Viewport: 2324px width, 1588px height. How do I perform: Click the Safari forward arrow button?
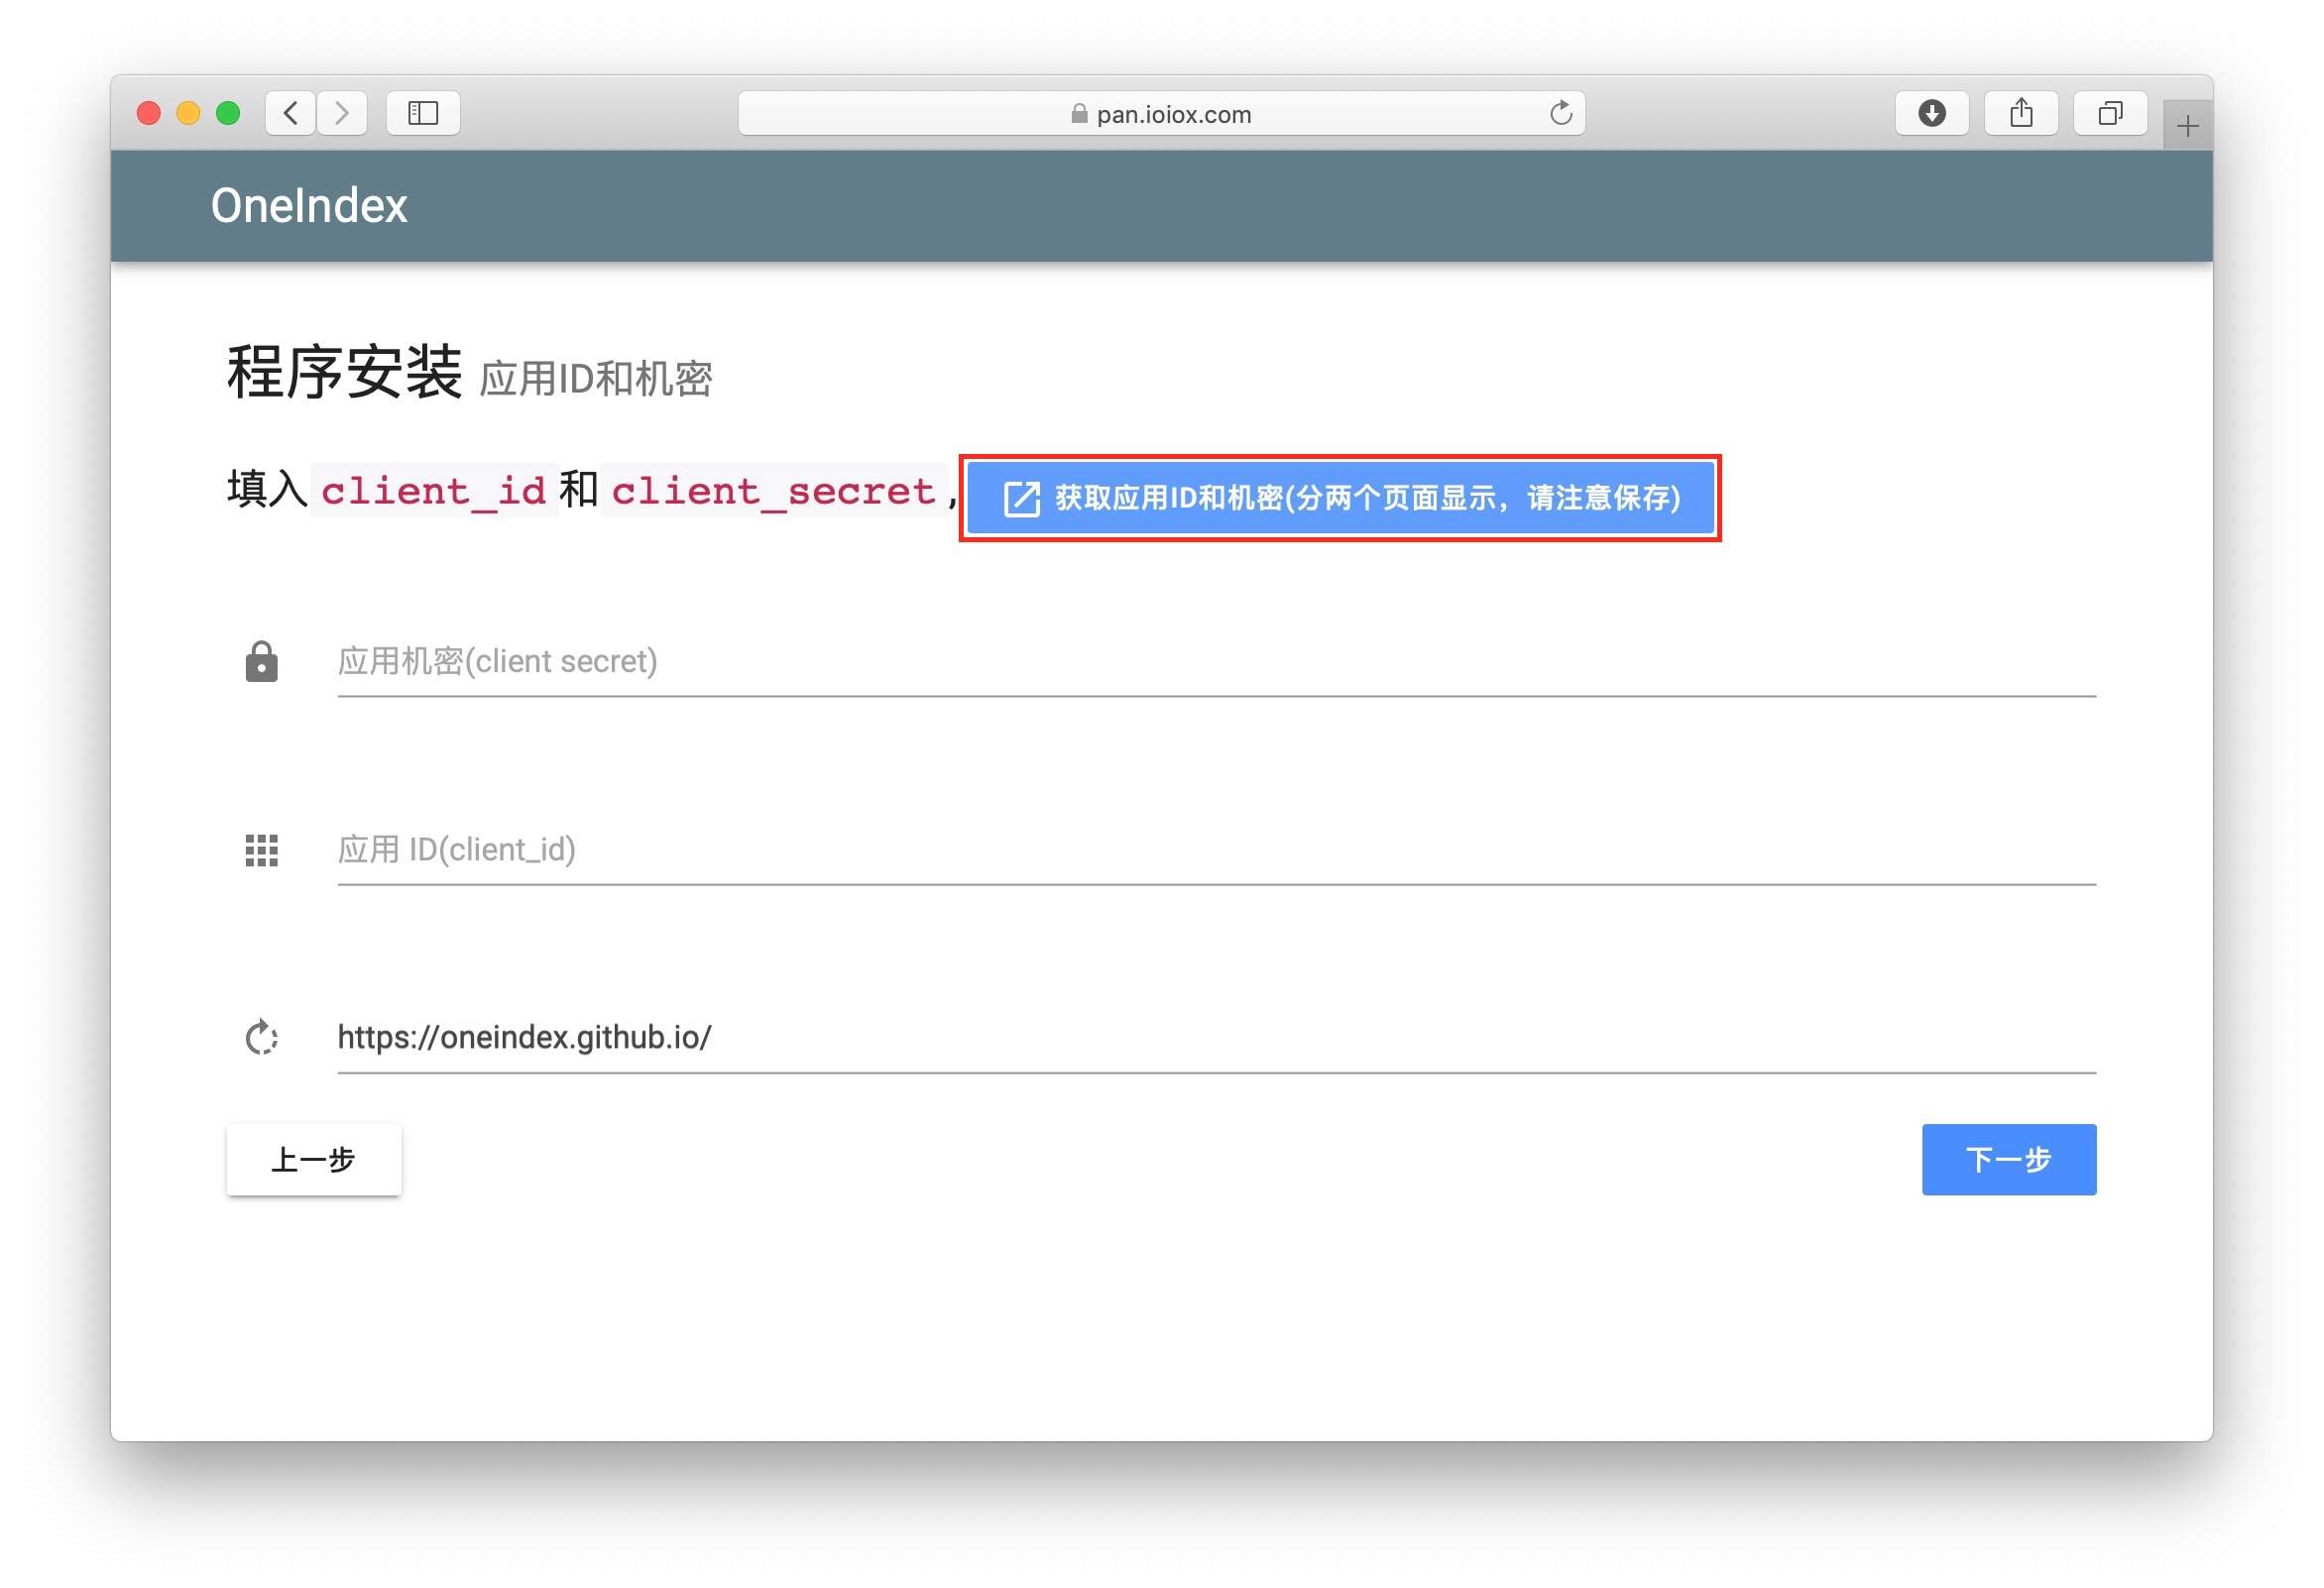(x=342, y=113)
